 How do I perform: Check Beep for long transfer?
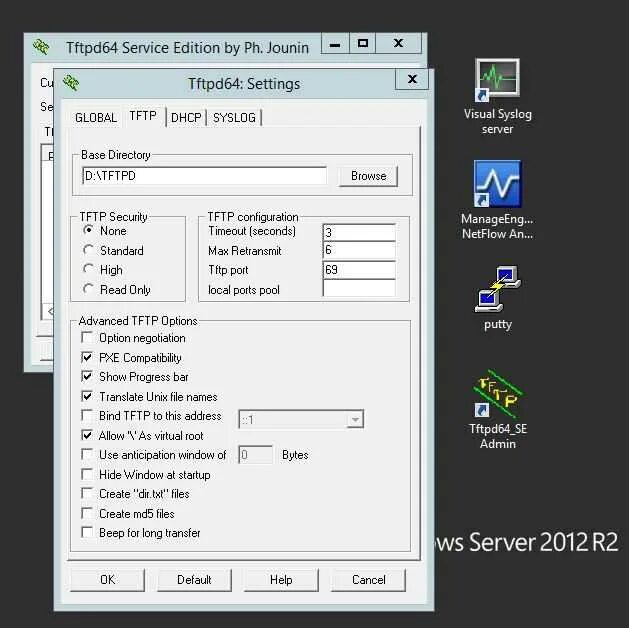click(x=87, y=533)
